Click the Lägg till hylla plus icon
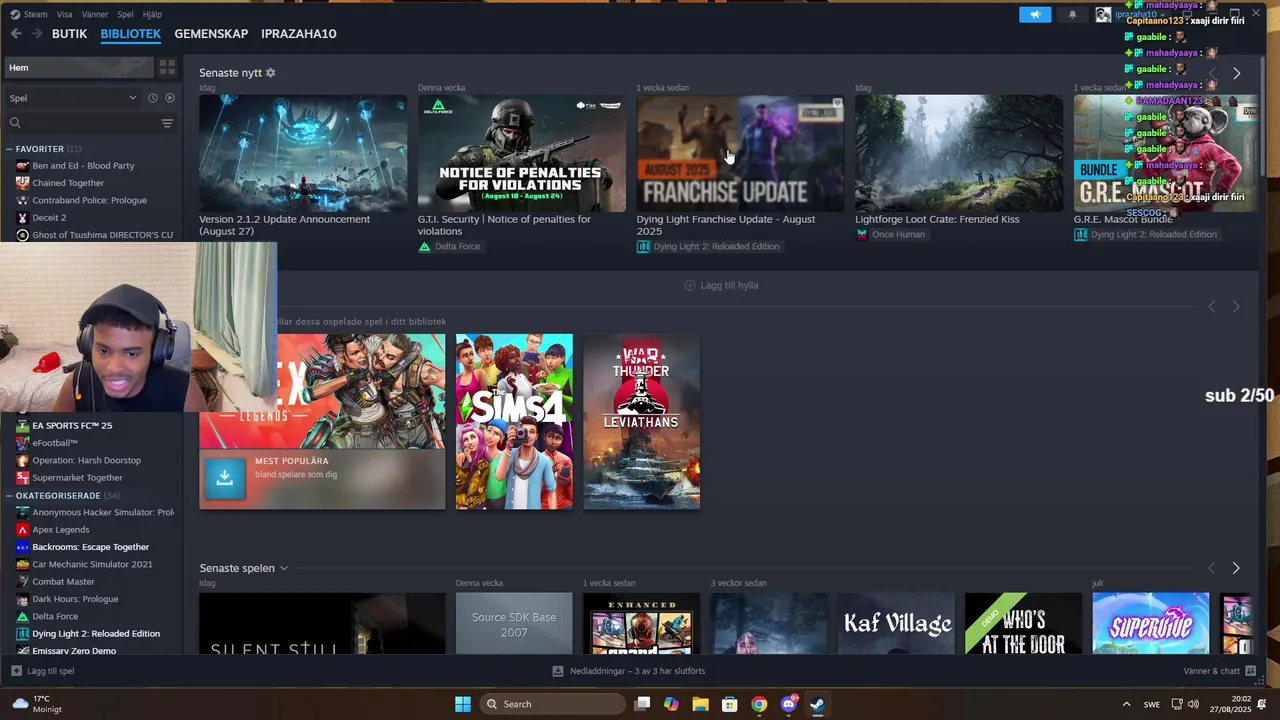 tap(689, 285)
